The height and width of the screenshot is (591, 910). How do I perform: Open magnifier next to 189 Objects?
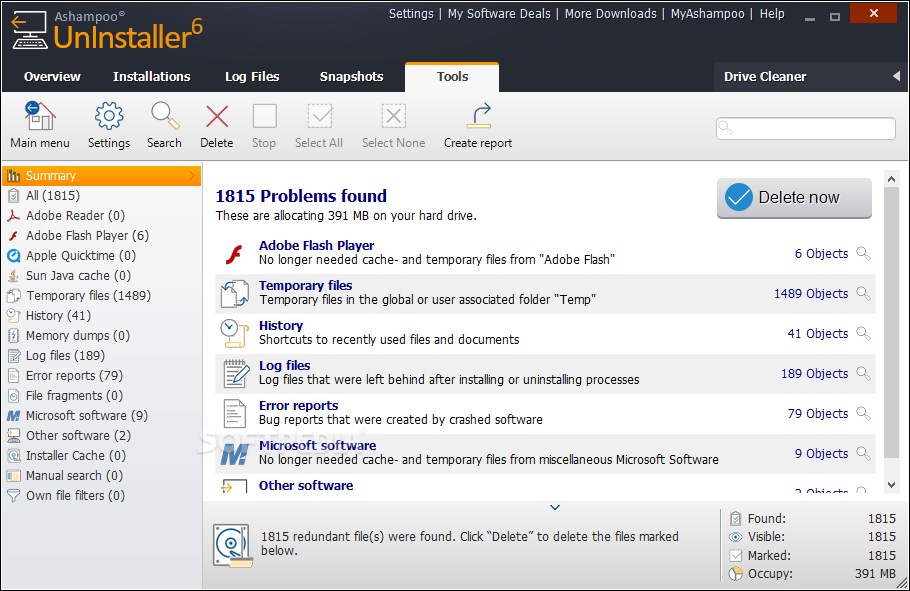[864, 373]
